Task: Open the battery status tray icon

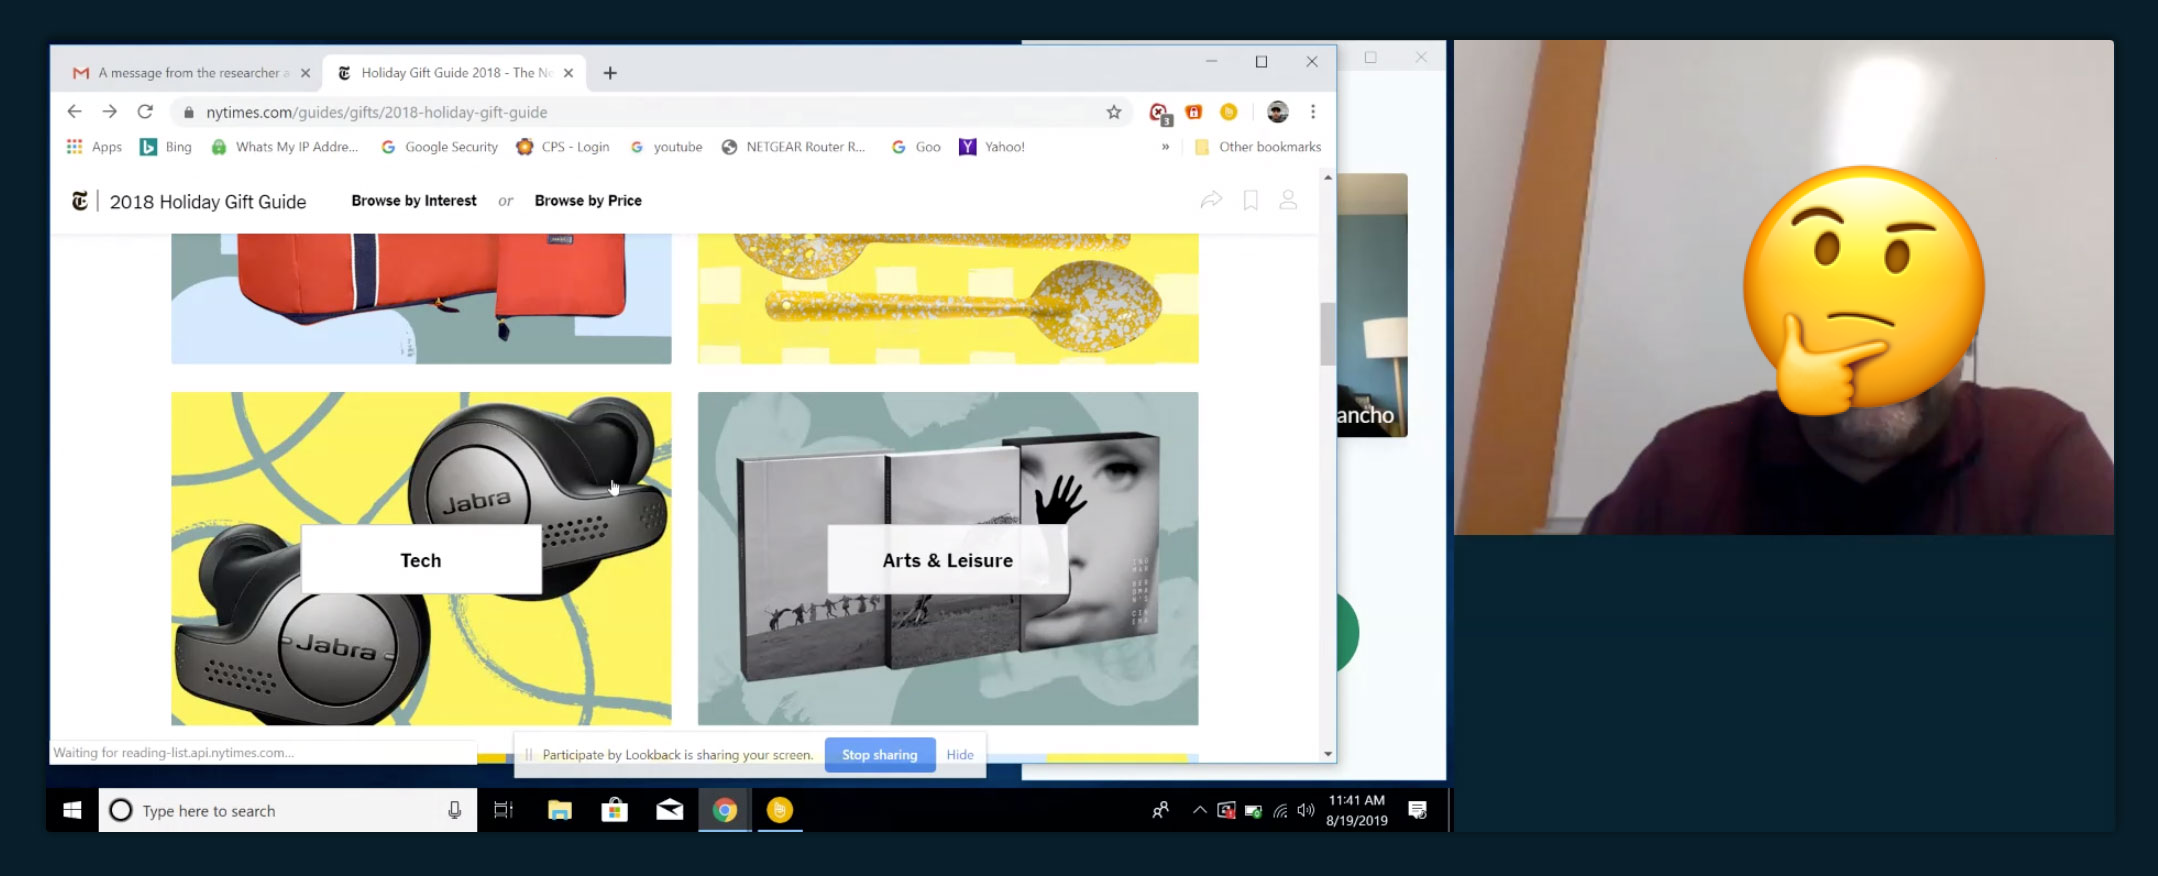Action: tap(1253, 811)
